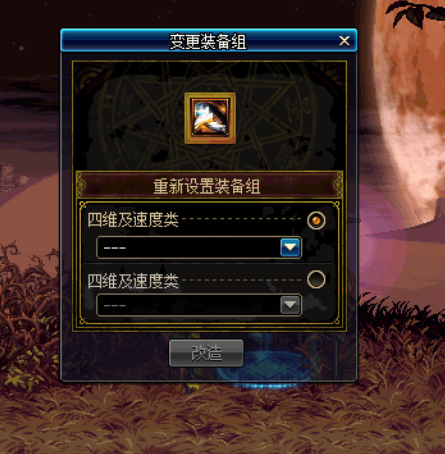
Task: Open the blue dropdown arrow of the first option
Action: tap(290, 248)
